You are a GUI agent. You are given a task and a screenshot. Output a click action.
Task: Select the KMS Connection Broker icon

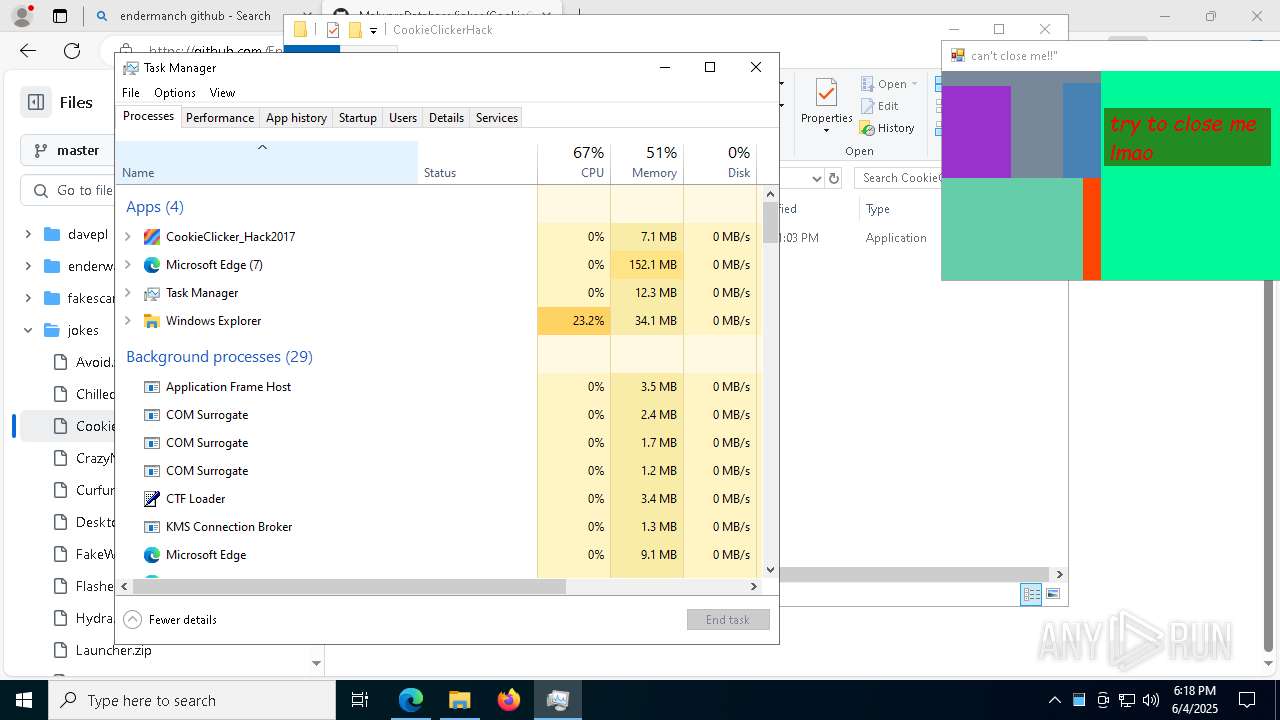[152, 527]
